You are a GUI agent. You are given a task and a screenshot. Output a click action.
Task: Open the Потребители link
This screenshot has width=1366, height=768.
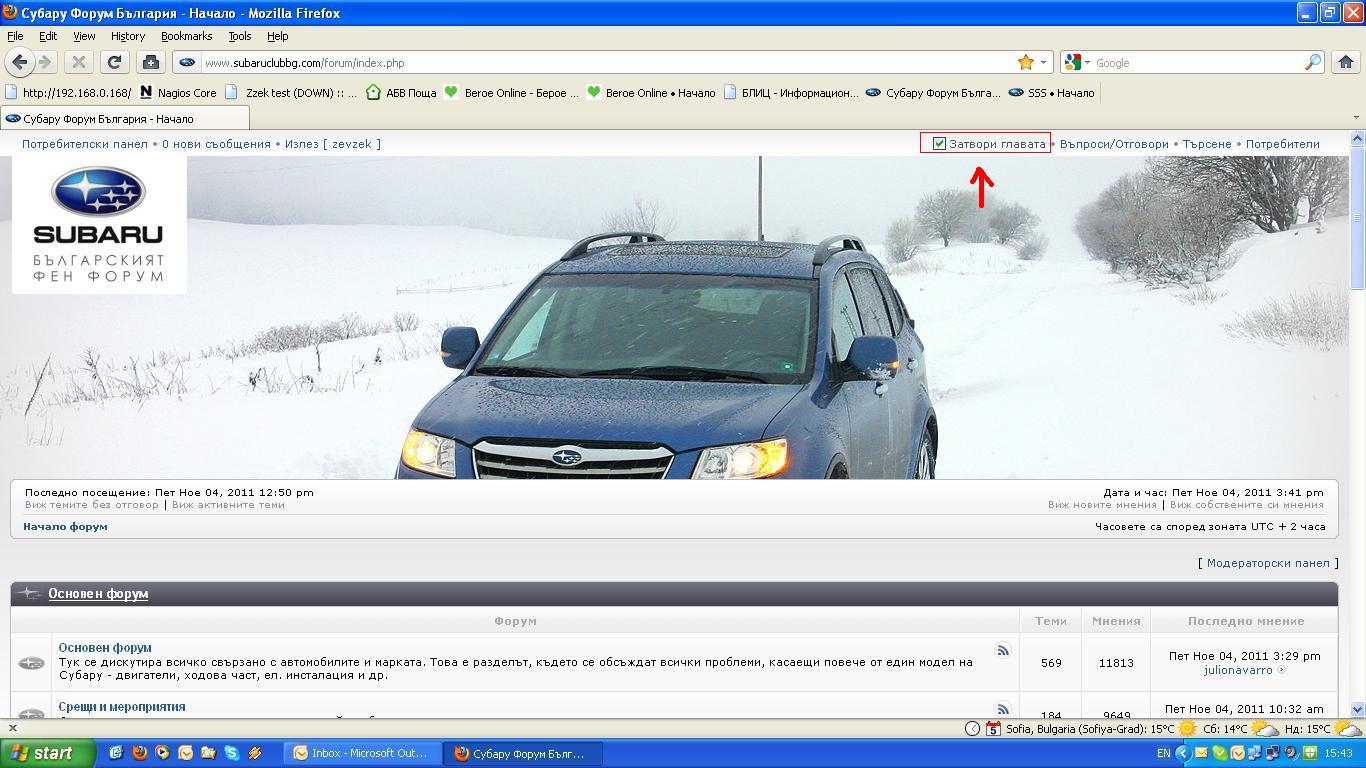coord(1283,144)
